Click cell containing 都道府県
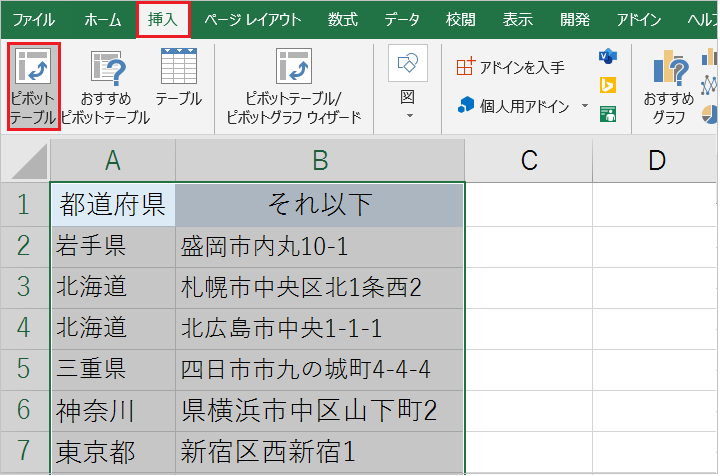Viewport: 720px width, 476px height. [113, 205]
